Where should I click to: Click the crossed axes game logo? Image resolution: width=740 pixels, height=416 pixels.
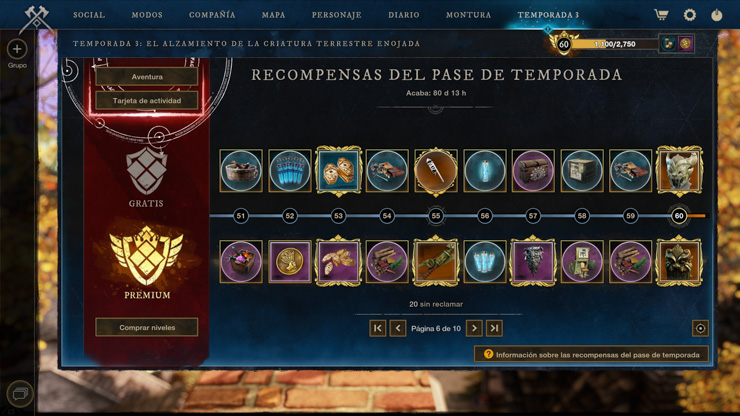(36, 19)
